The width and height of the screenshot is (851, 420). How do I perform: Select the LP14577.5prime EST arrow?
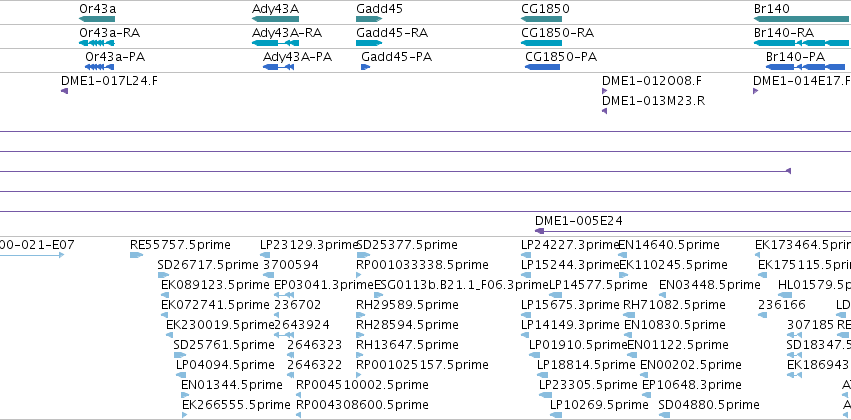(x=555, y=295)
